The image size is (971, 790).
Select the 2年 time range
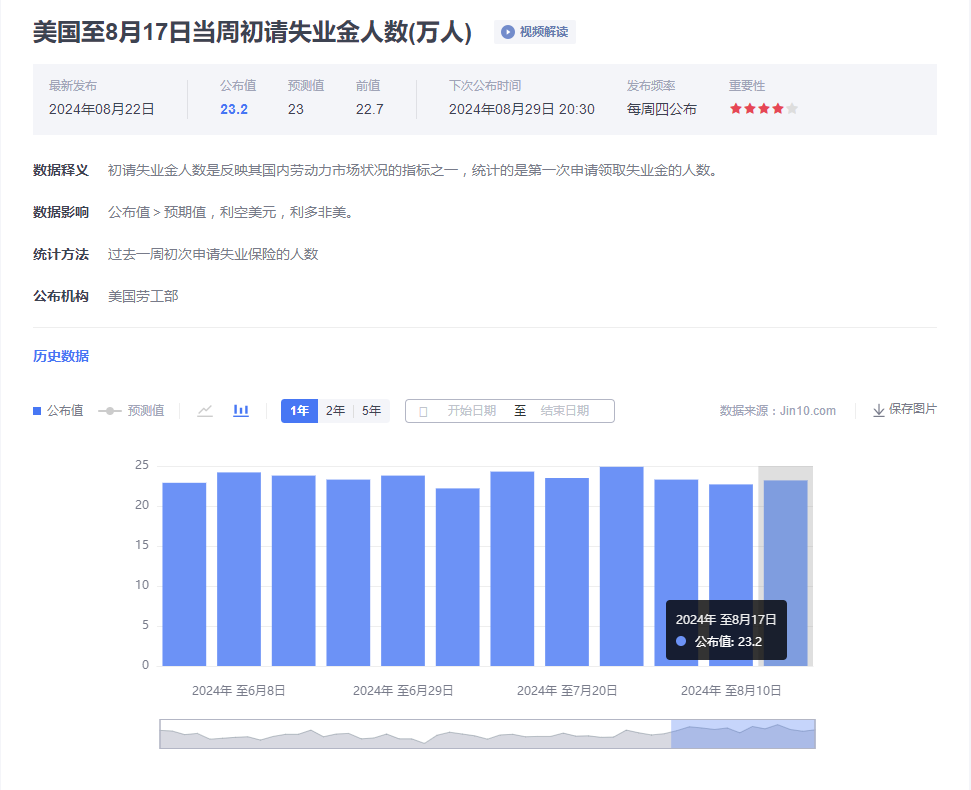[335, 411]
